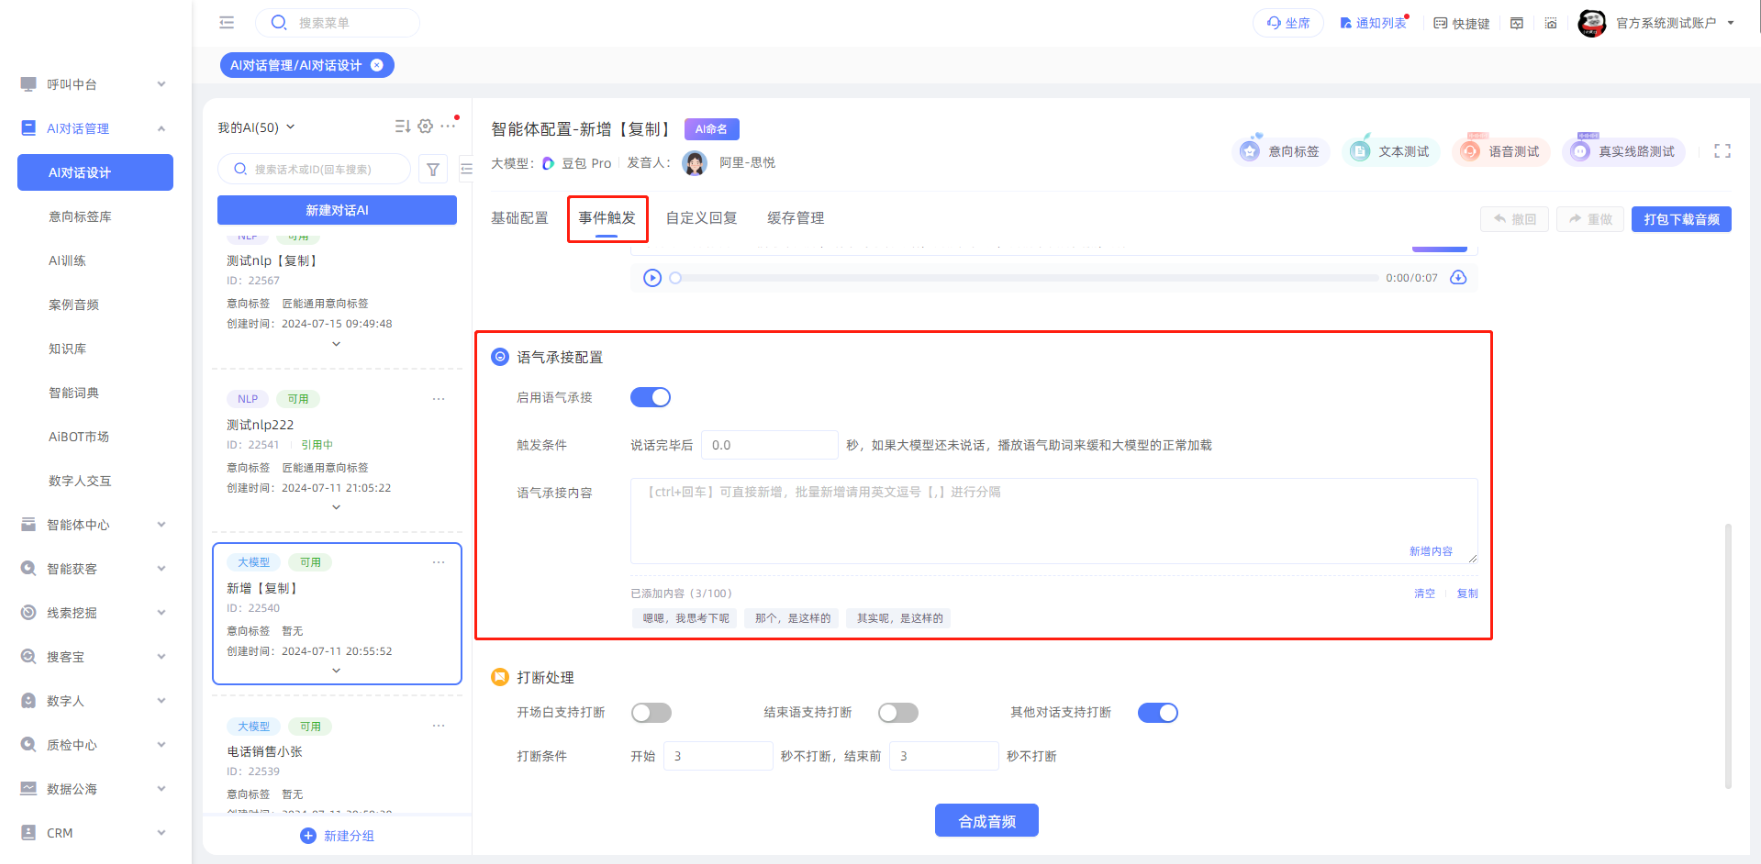Image resolution: width=1761 pixels, height=864 pixels.
Task: Switch to the 缓存管理 tab
Action: tap(795, 218)
